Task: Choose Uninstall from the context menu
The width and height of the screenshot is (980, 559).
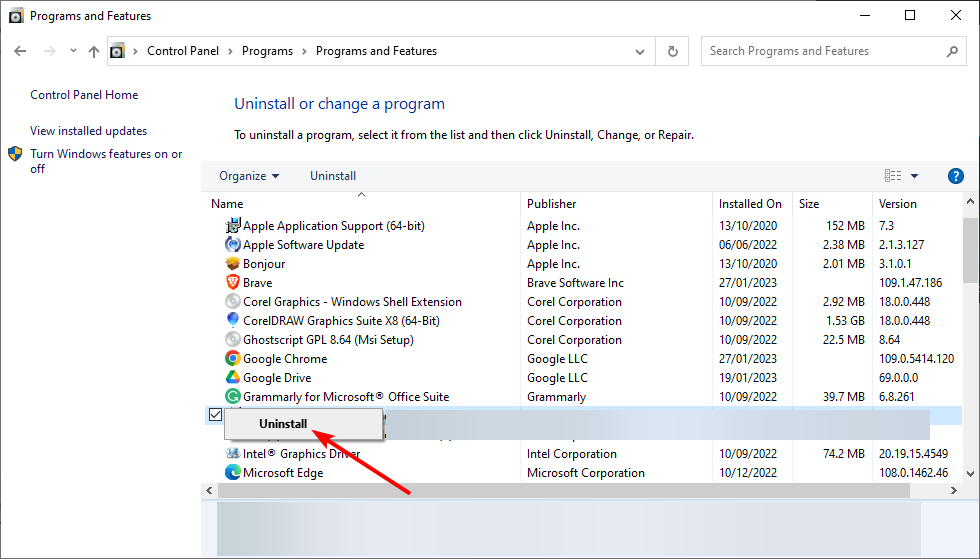Action: [x=303, y=424]
